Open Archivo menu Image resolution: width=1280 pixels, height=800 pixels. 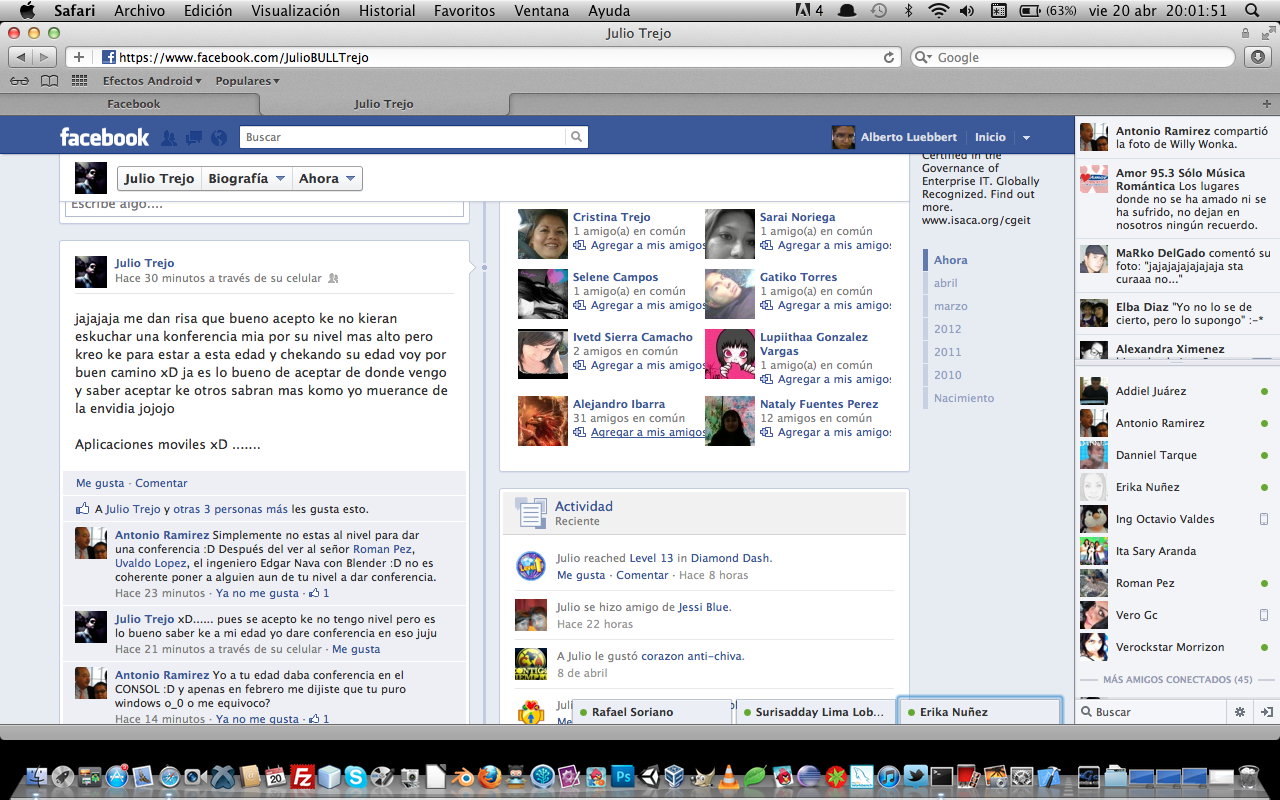[140, 11]
